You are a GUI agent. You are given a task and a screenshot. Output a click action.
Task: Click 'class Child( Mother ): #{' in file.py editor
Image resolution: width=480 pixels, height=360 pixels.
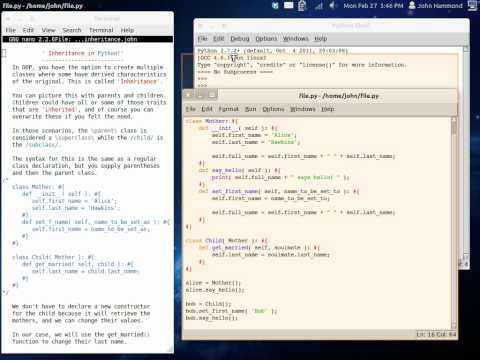coord(226,240)
